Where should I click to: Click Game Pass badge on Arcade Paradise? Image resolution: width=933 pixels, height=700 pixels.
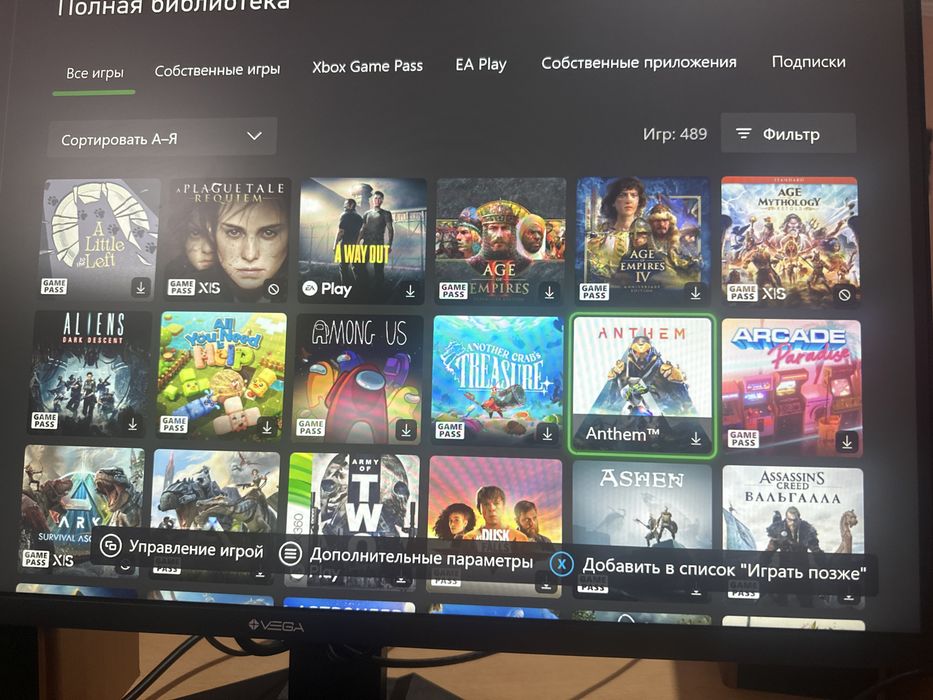(x=743, y=439)
